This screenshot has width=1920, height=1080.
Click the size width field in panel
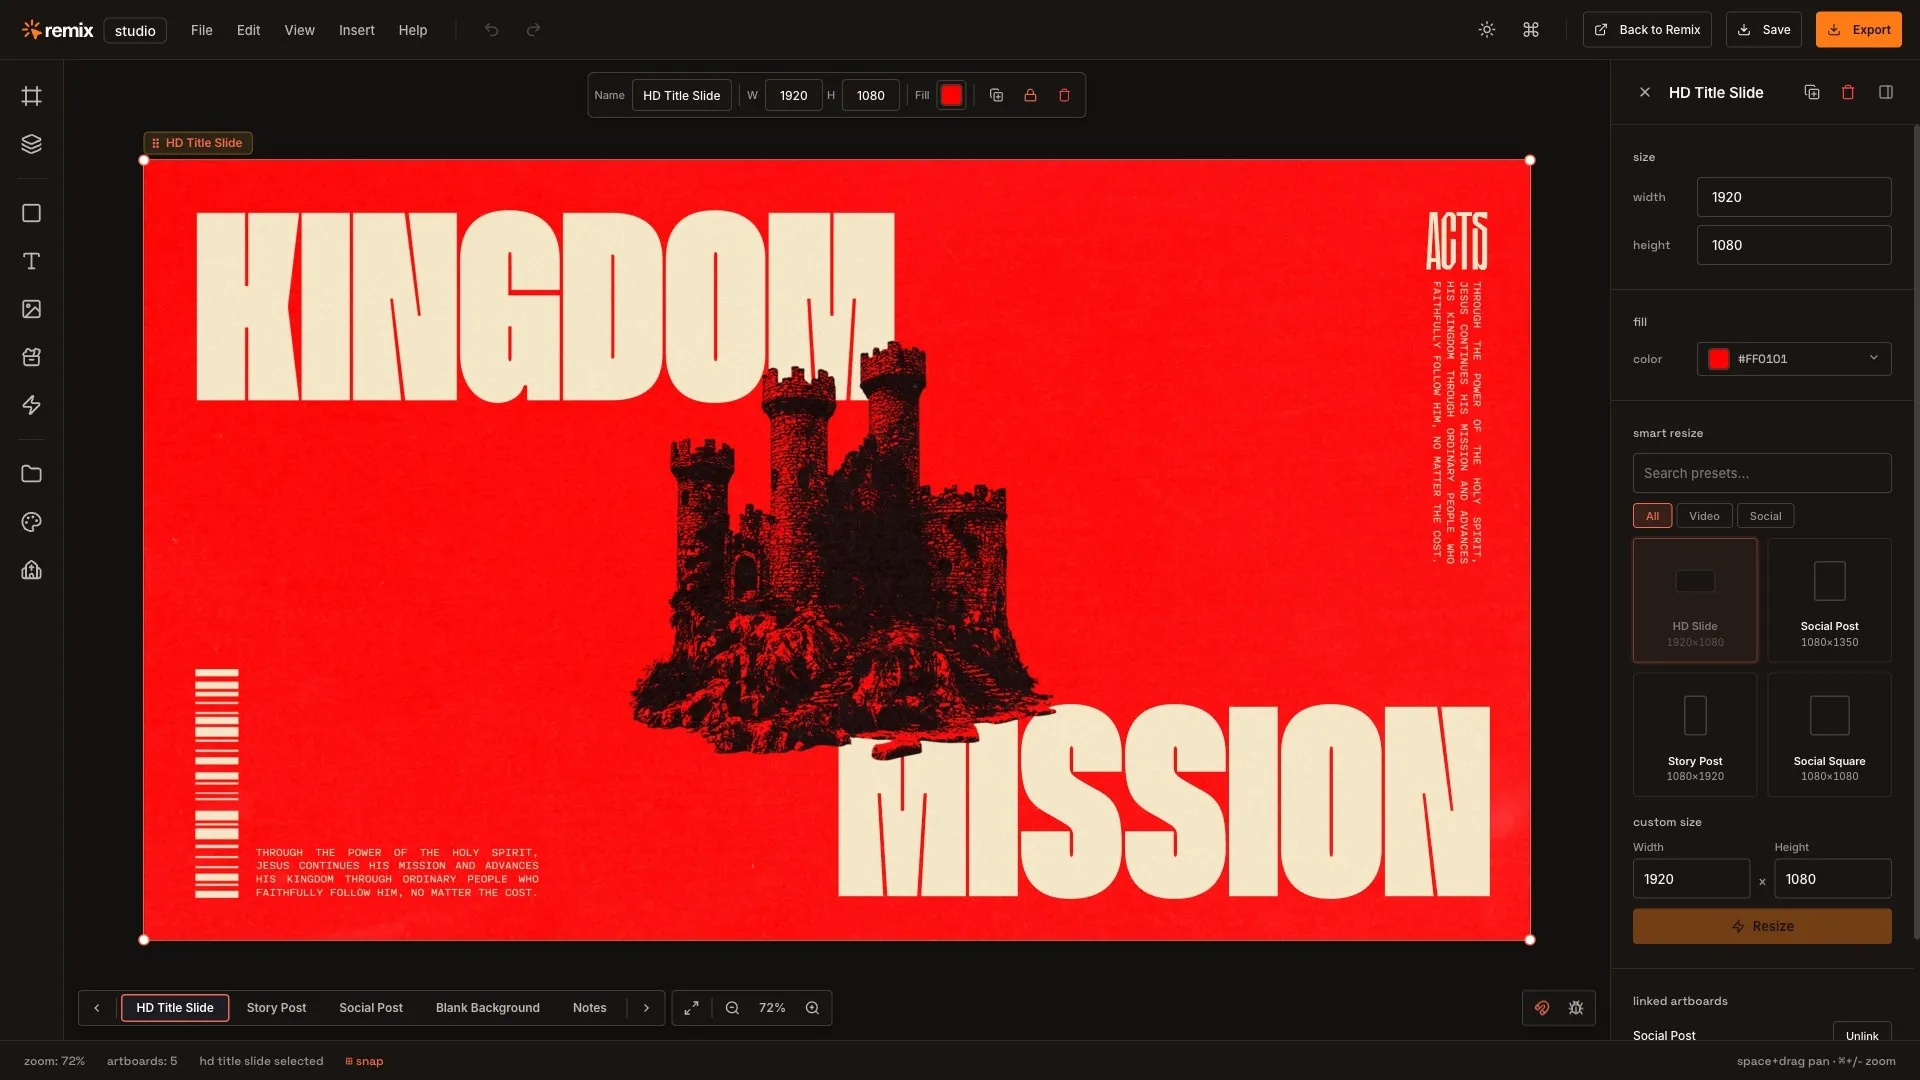point(1794,197)
